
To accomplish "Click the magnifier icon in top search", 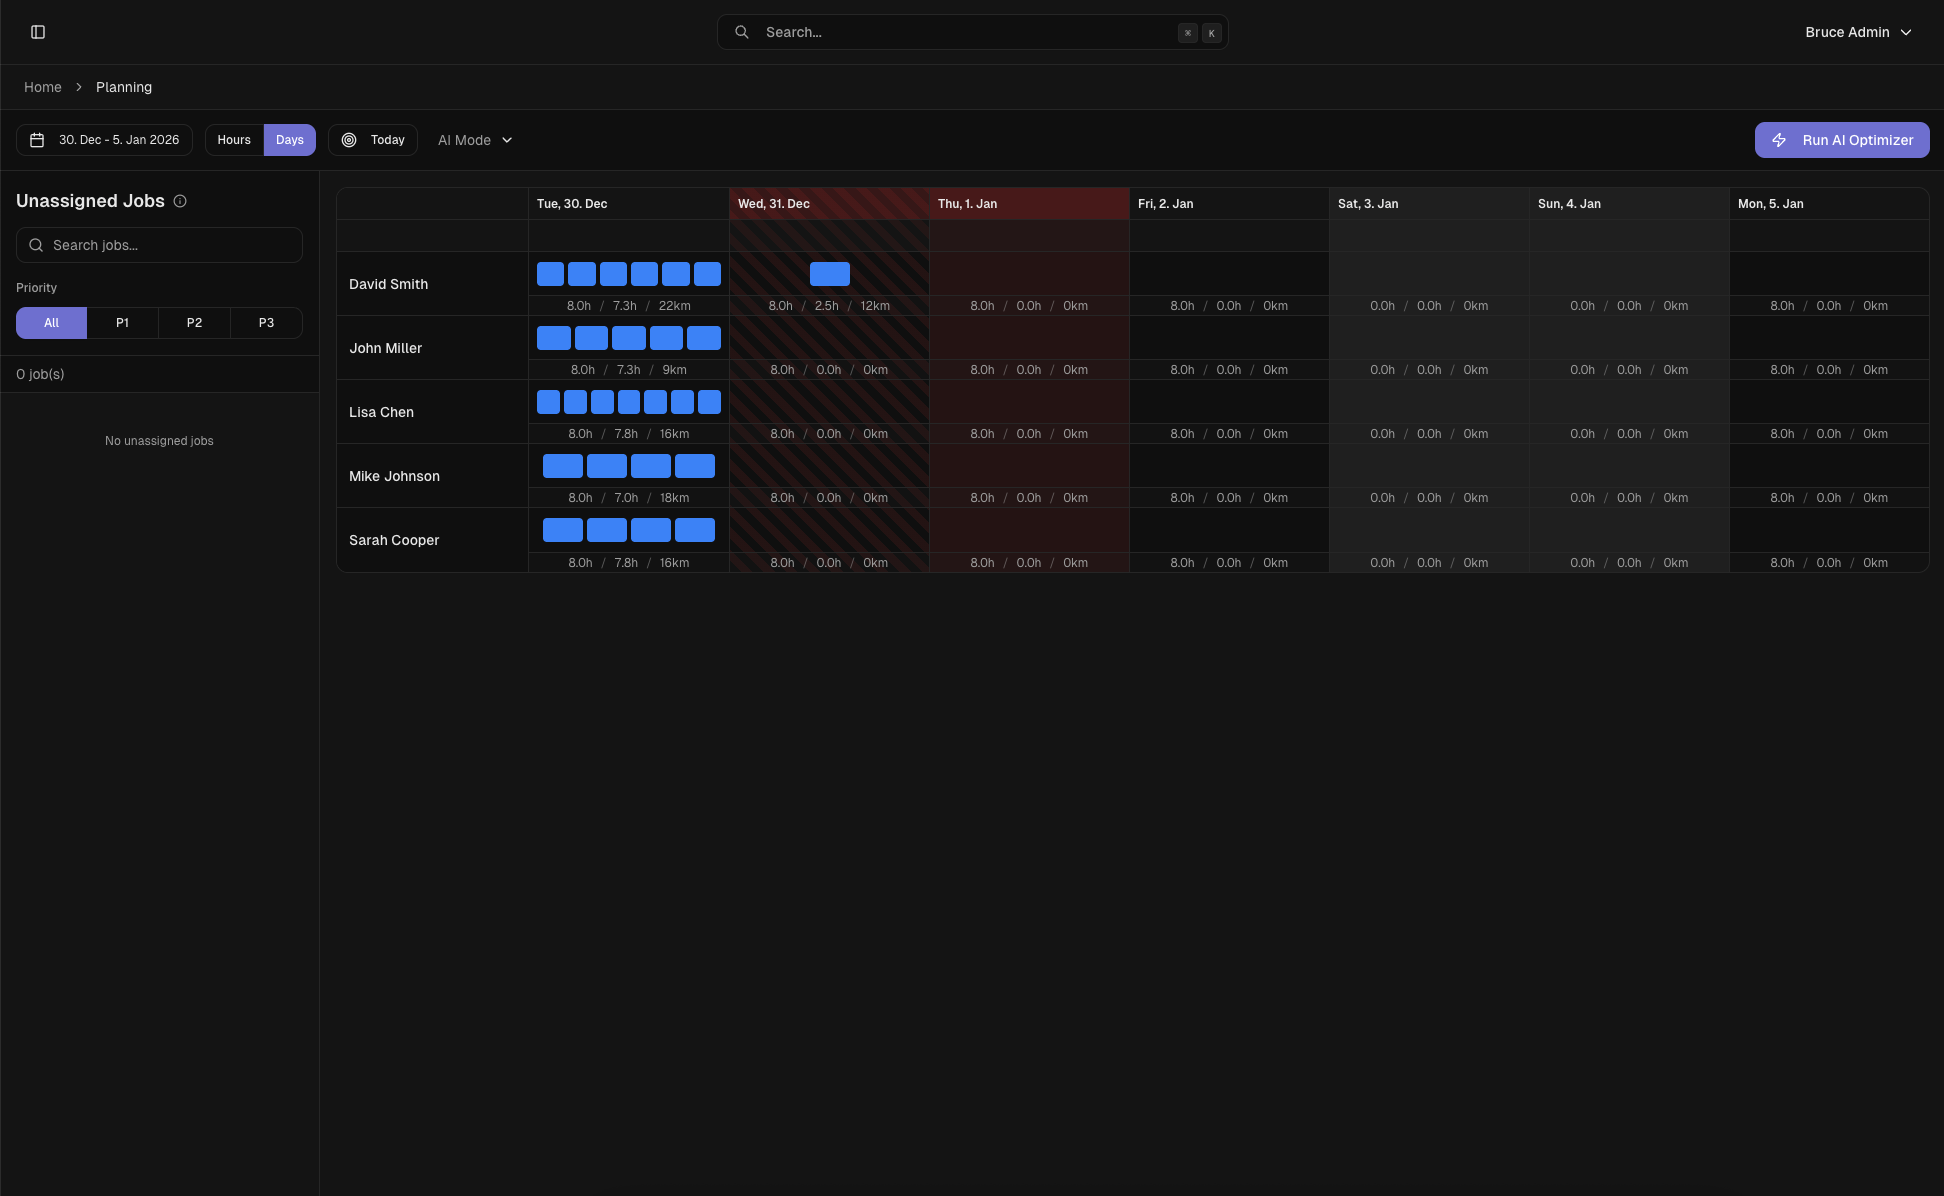I will 742,32.
